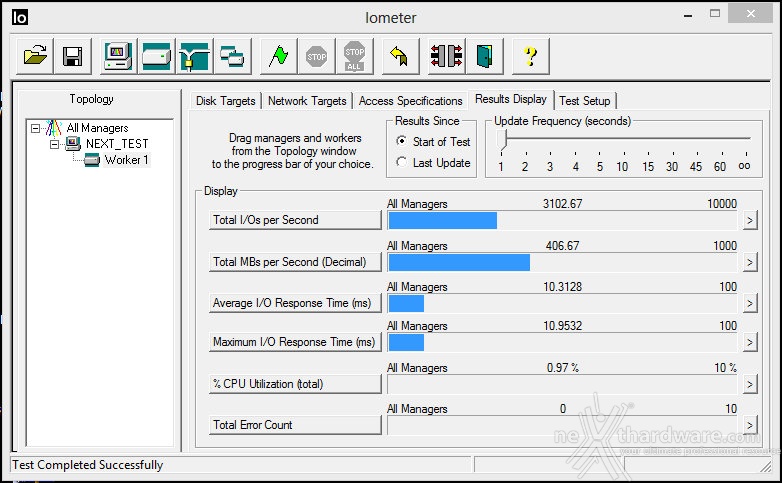Open help with question mark icon
Screen dimensions: 782x483
coord(531,55)
